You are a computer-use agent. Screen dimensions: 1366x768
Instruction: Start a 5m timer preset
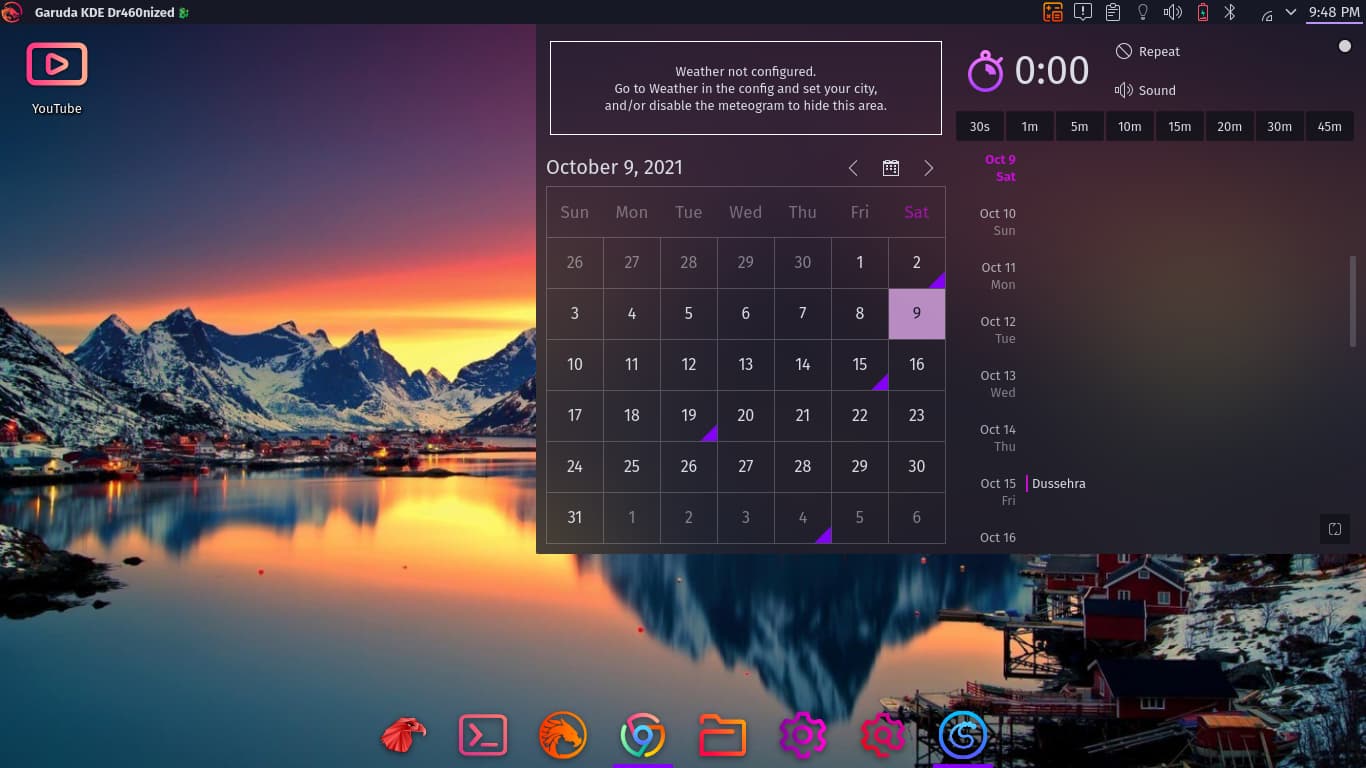pos(1080,126)
